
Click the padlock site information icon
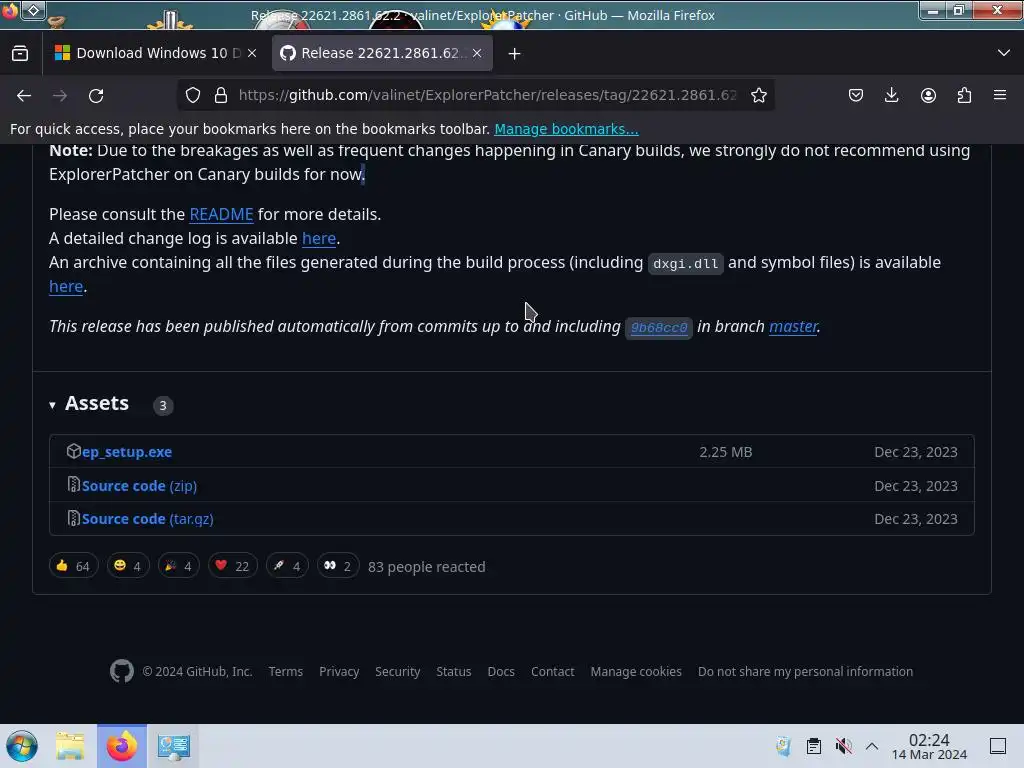(x=221, y=95)
